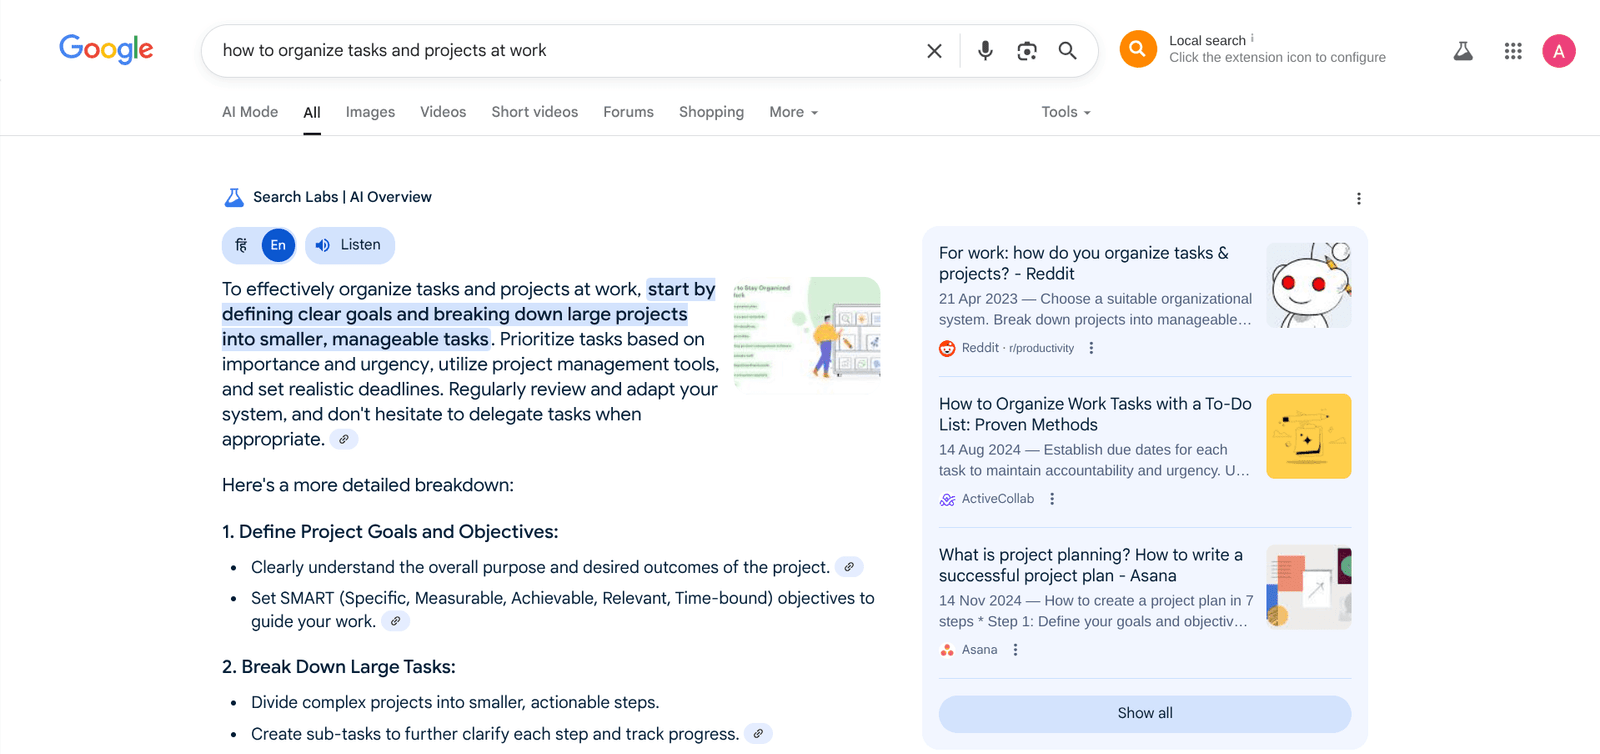Viewport: 1600px width, 754px height.
Task: Submit search with magnifying glass icon
Action: pyautogui.click(x=1068, y=51)
